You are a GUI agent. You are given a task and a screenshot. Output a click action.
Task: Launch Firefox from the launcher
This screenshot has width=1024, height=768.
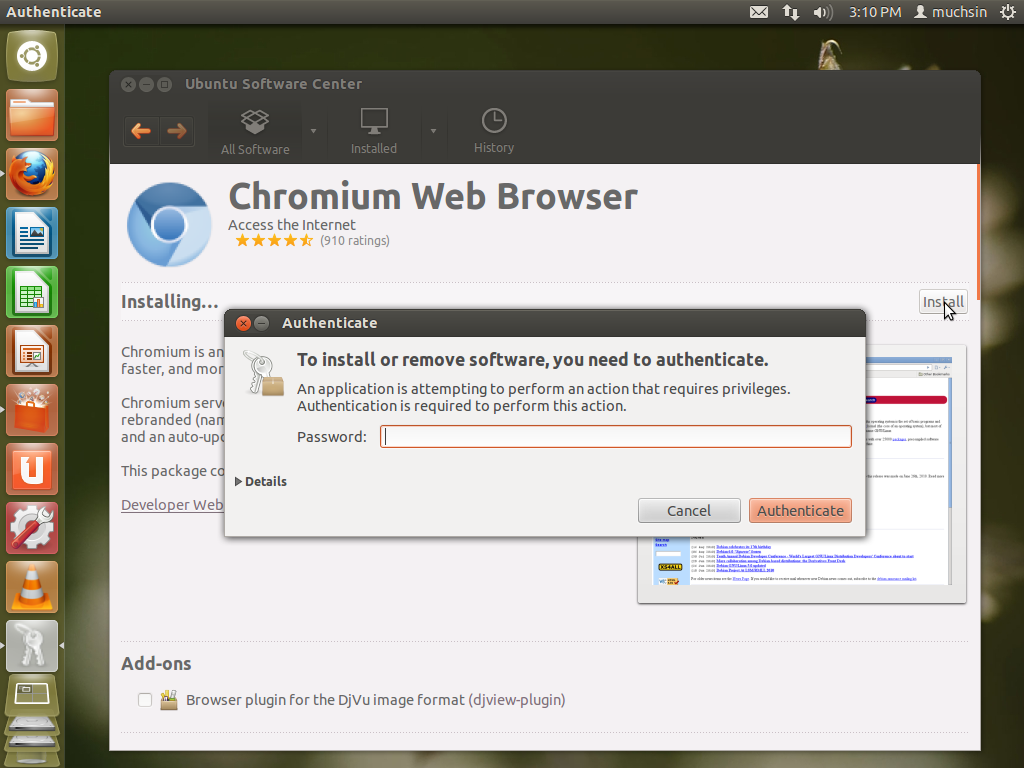pos(32,174)
